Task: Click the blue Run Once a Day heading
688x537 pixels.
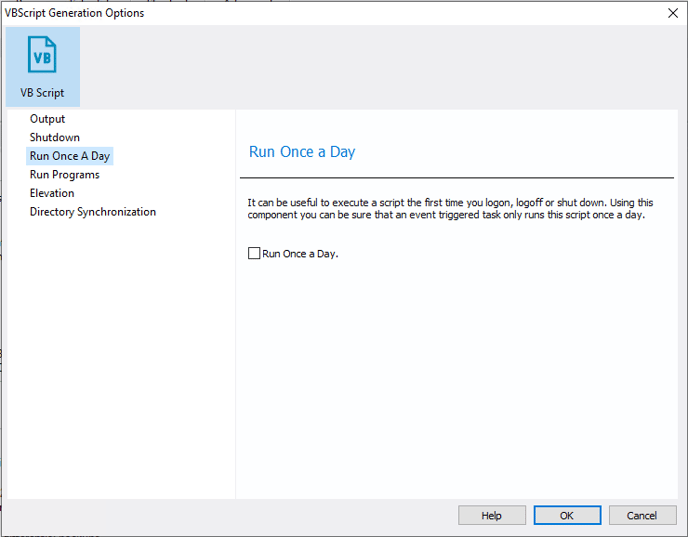Action: (302, 152)
